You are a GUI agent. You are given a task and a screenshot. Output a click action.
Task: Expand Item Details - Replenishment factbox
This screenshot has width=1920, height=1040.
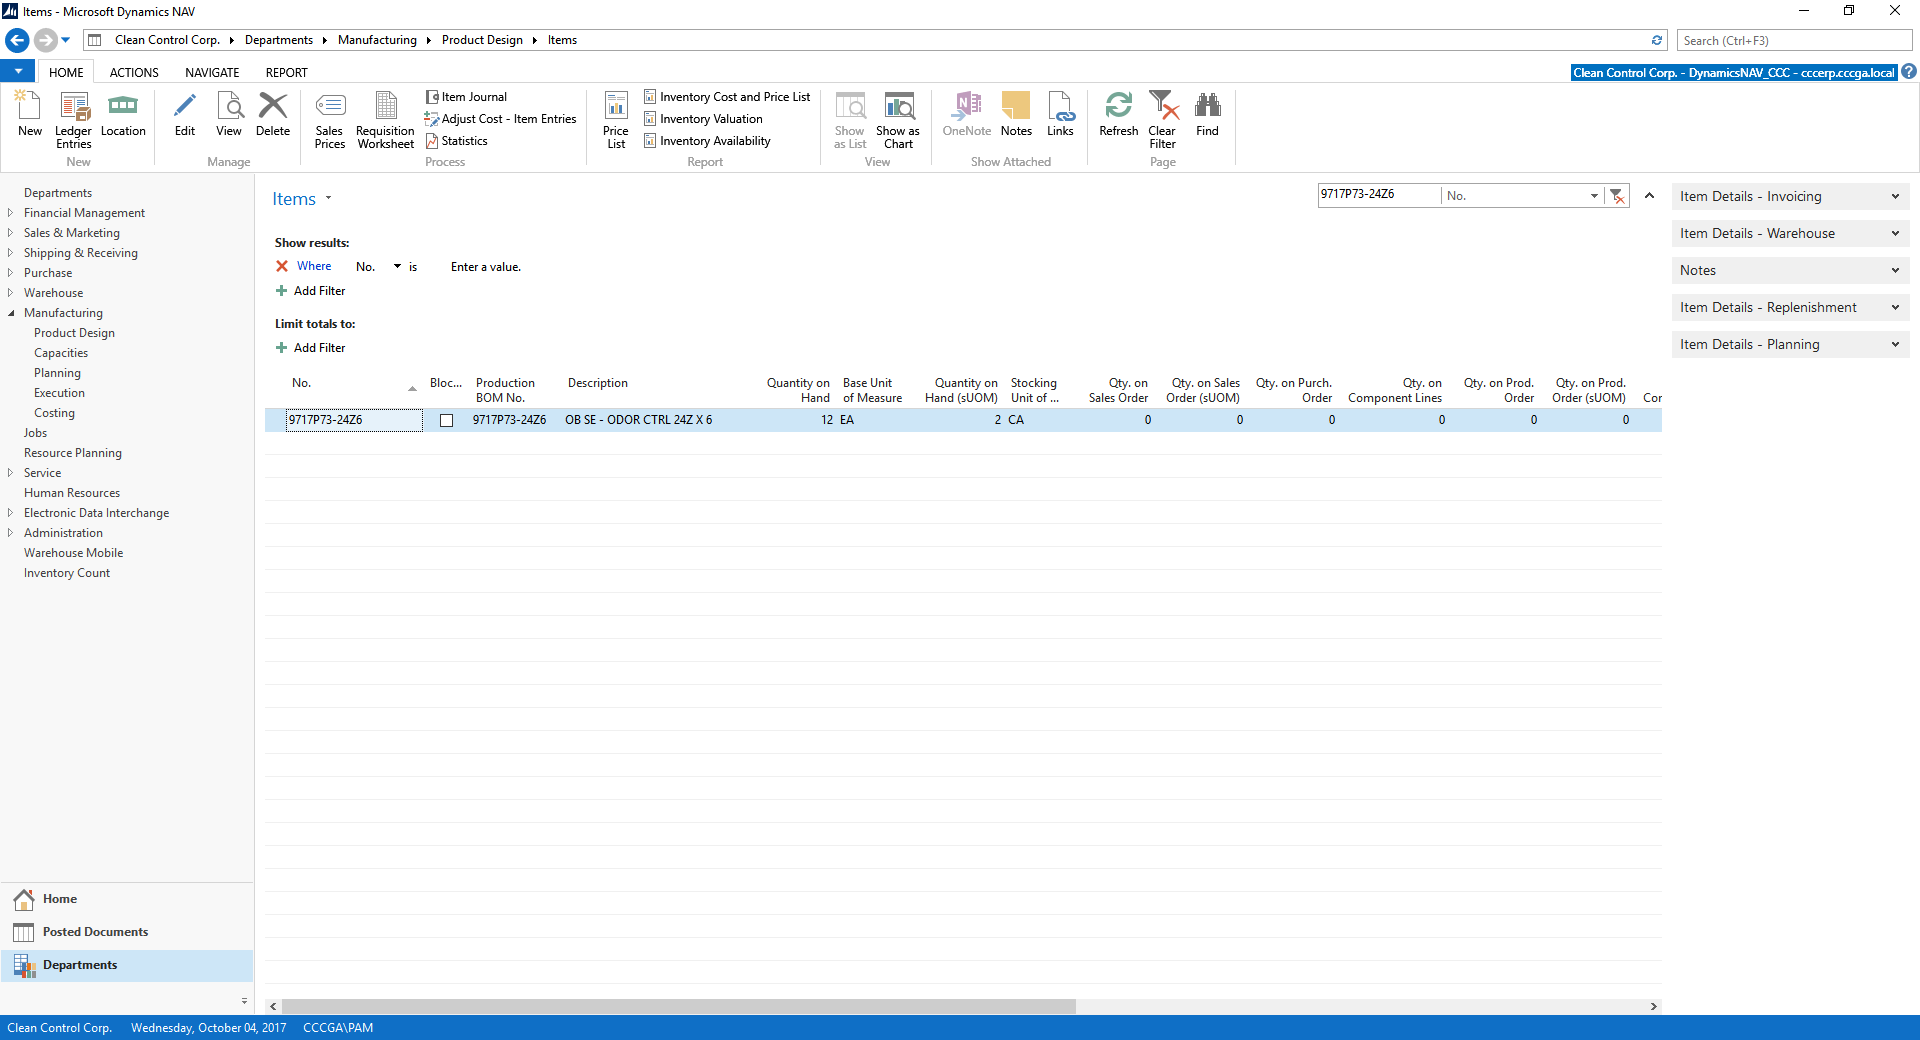1790,308
